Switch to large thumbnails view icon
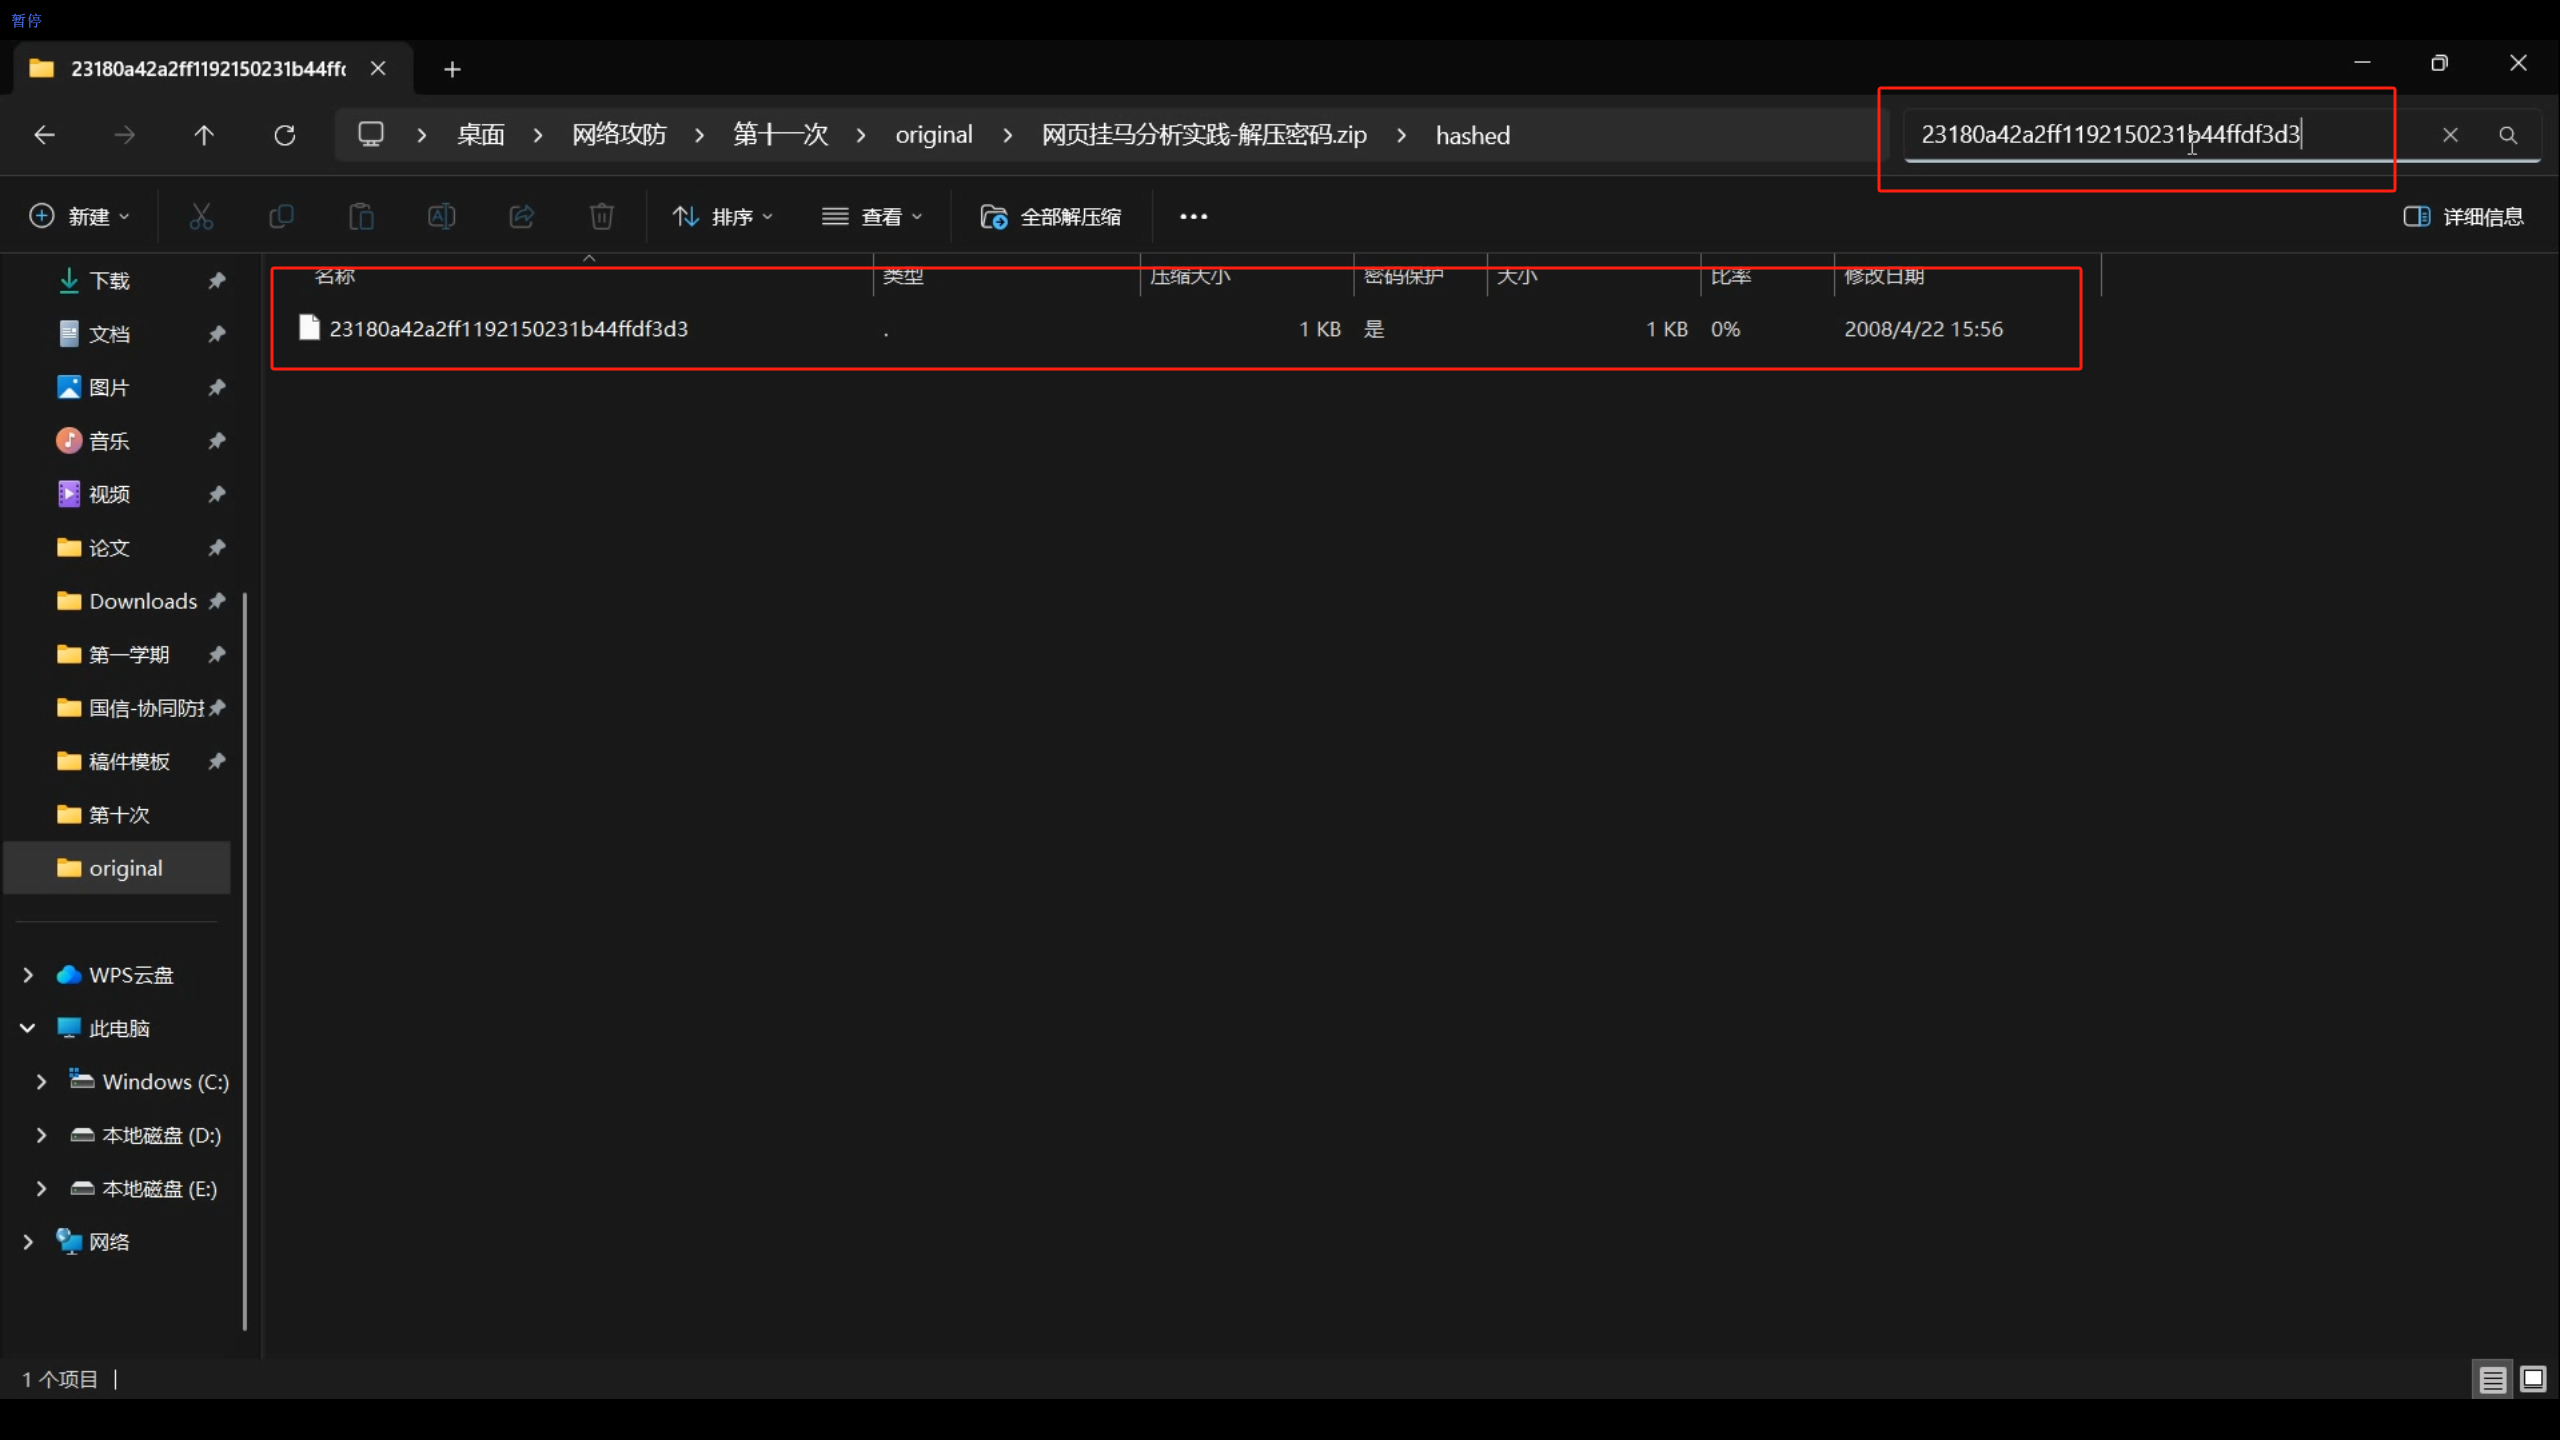The width and height of the screenshot is (2560, 1440). click(2533, 1380)
